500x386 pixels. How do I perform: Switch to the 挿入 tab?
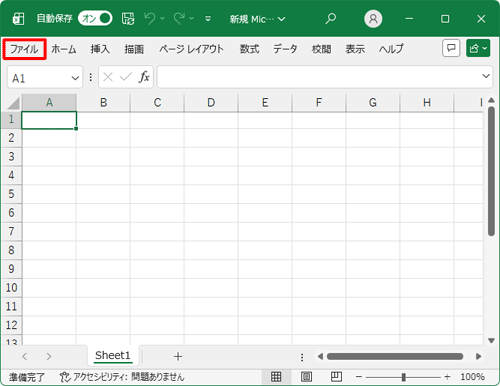tap(100, 49)
